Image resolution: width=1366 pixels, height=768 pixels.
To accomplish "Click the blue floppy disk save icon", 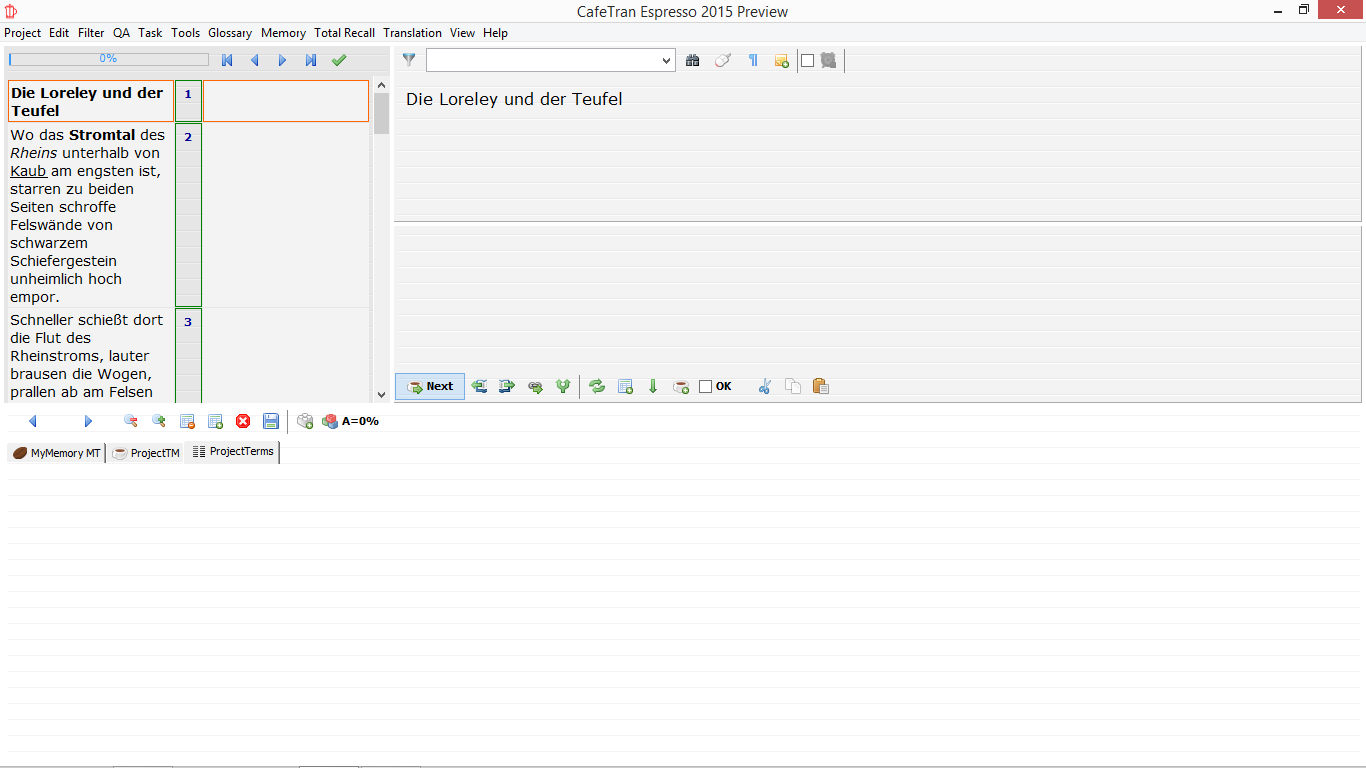I will point(271,421).
